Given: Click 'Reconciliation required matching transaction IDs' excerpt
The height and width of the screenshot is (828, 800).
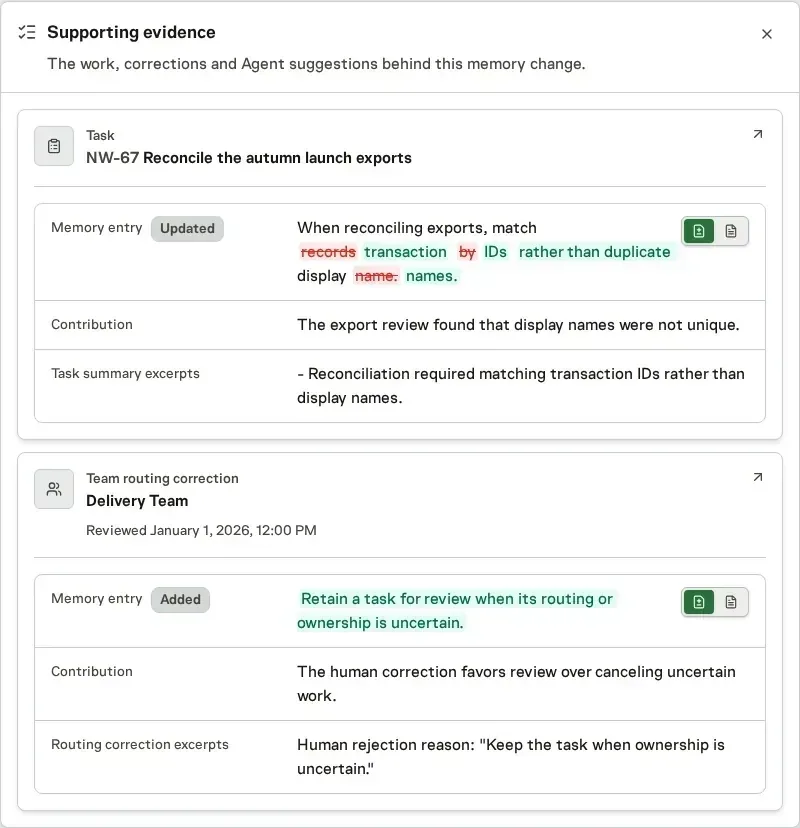Looking at the screenshot, I should [x=521, y=386].
